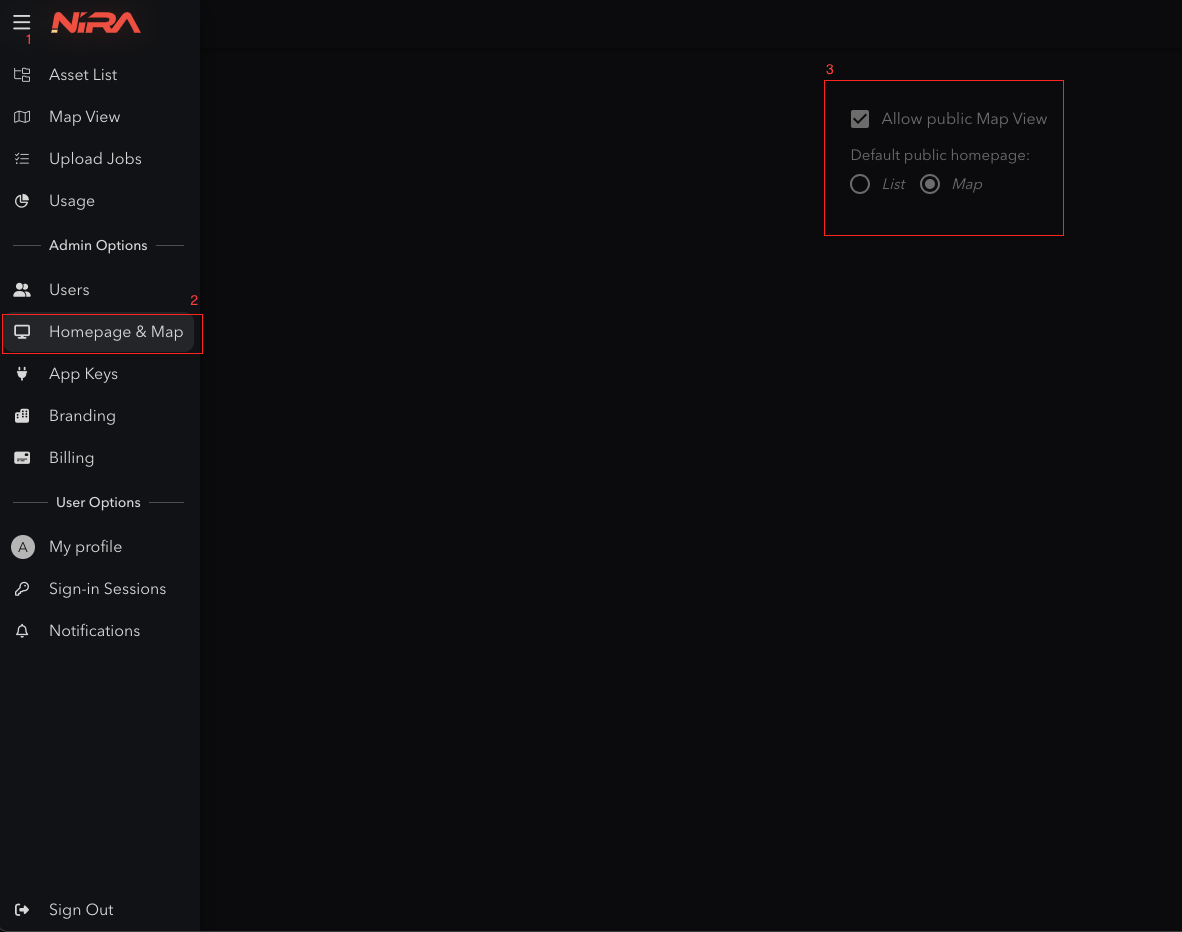Click the Users people icon

[x=22, y=290]
